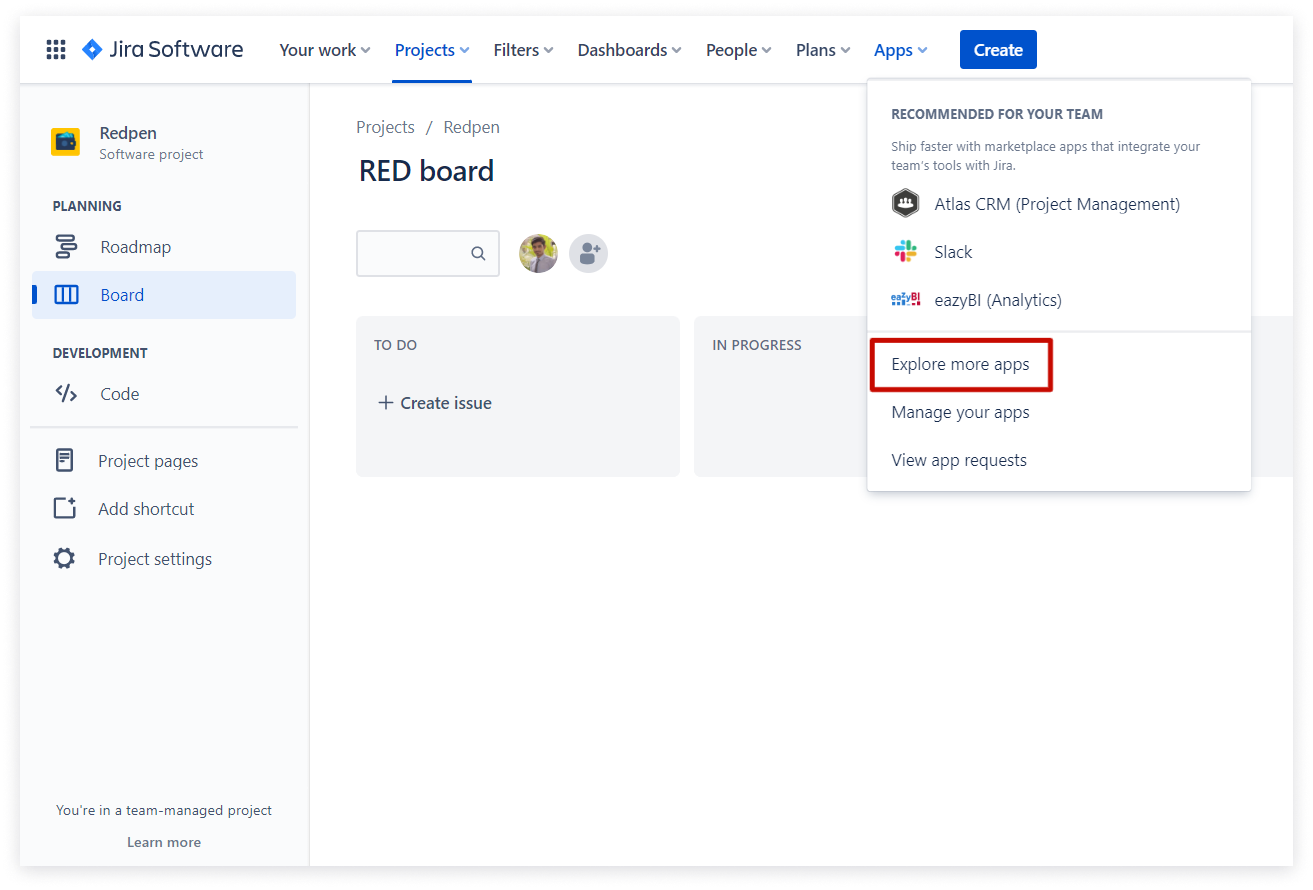Click the Code brackets icon
1313x890 pixels.
click(x=66, y=394)
